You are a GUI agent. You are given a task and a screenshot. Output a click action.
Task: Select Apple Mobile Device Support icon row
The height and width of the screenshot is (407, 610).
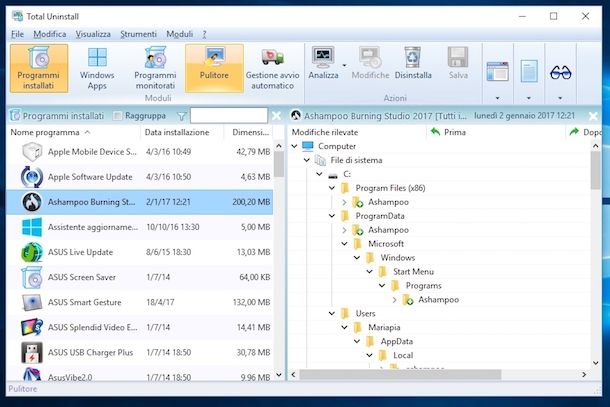tap(32, 152)
